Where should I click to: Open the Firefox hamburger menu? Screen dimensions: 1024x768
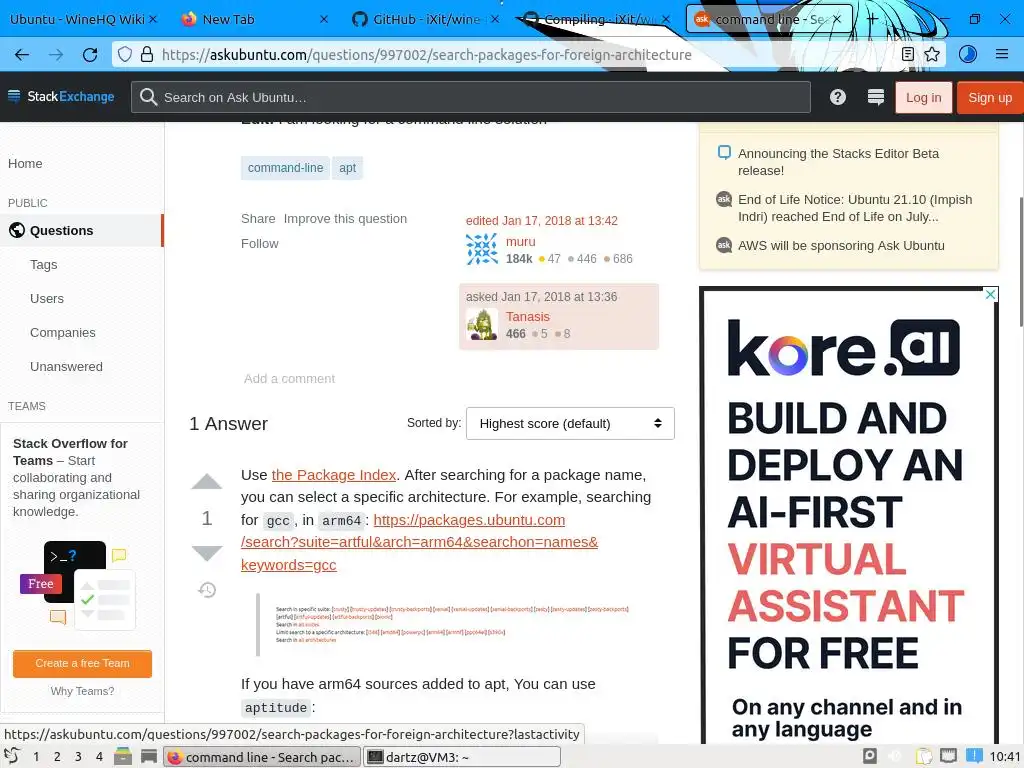tap(1002, 54)
